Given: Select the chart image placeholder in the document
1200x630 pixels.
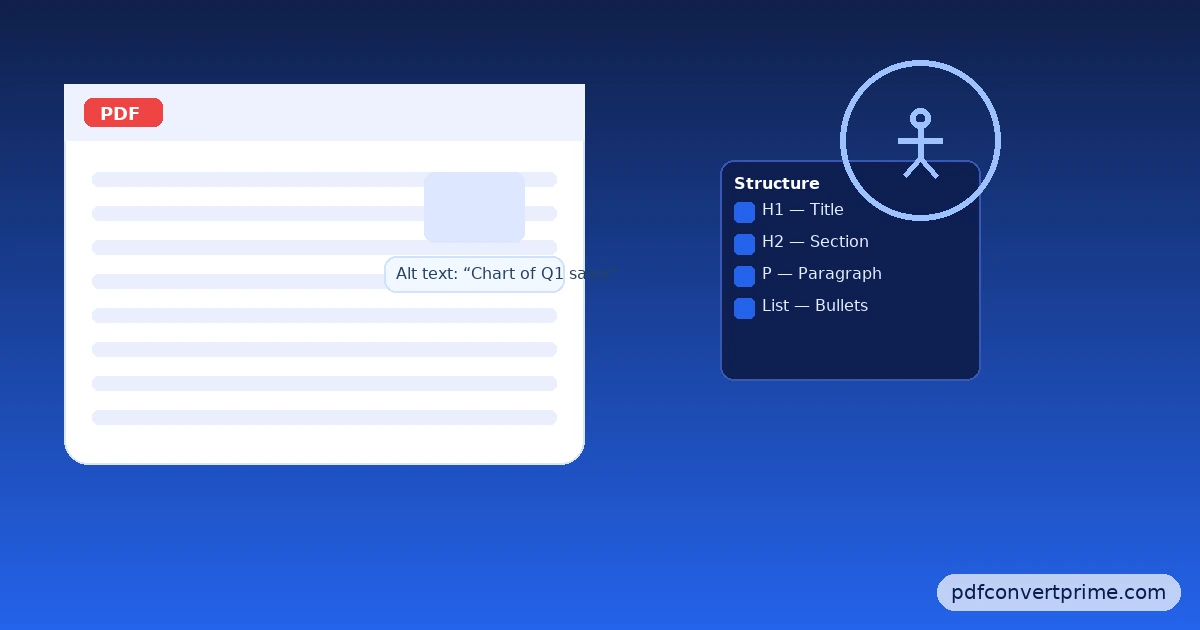Looking at the screenshot, I should pyautogui.click(x=474, y=207).
